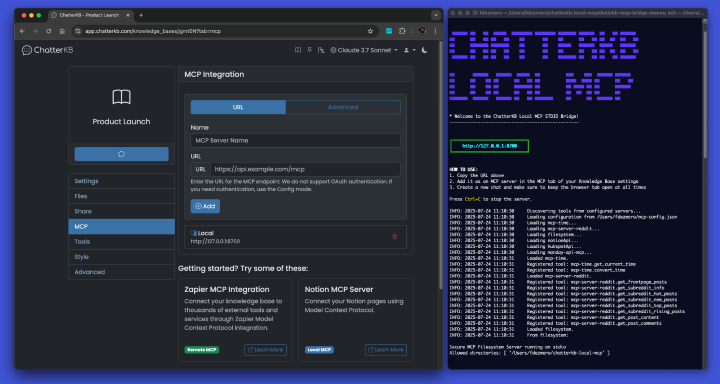Bookmark the page with the star icon

tap(370, 31)
